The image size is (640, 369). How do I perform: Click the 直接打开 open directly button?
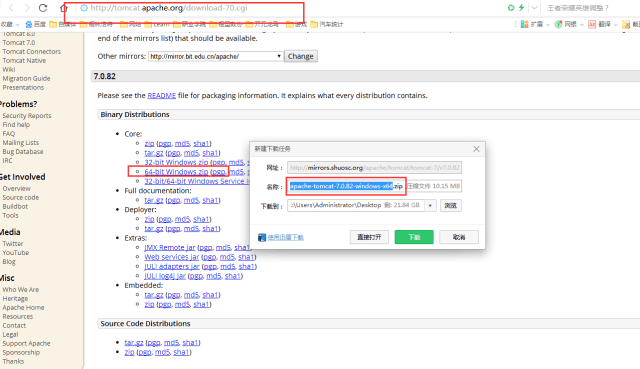click(369, 237)
